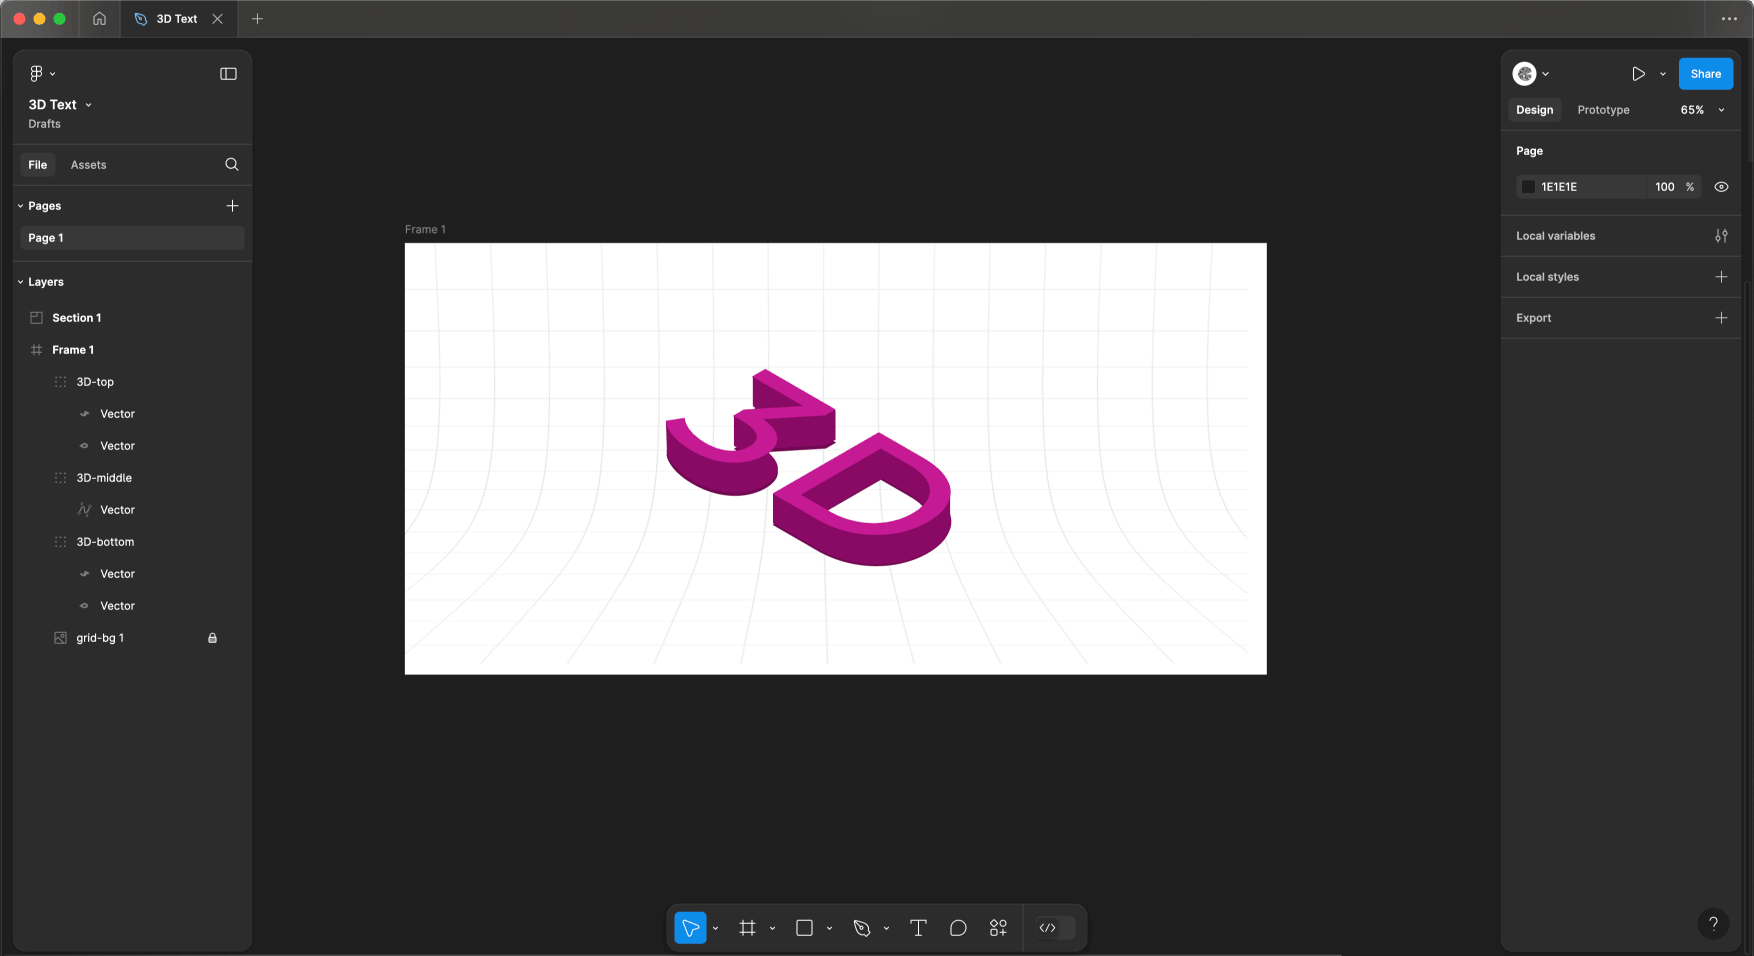Click the search icon in the left panel

coord(232,165)
